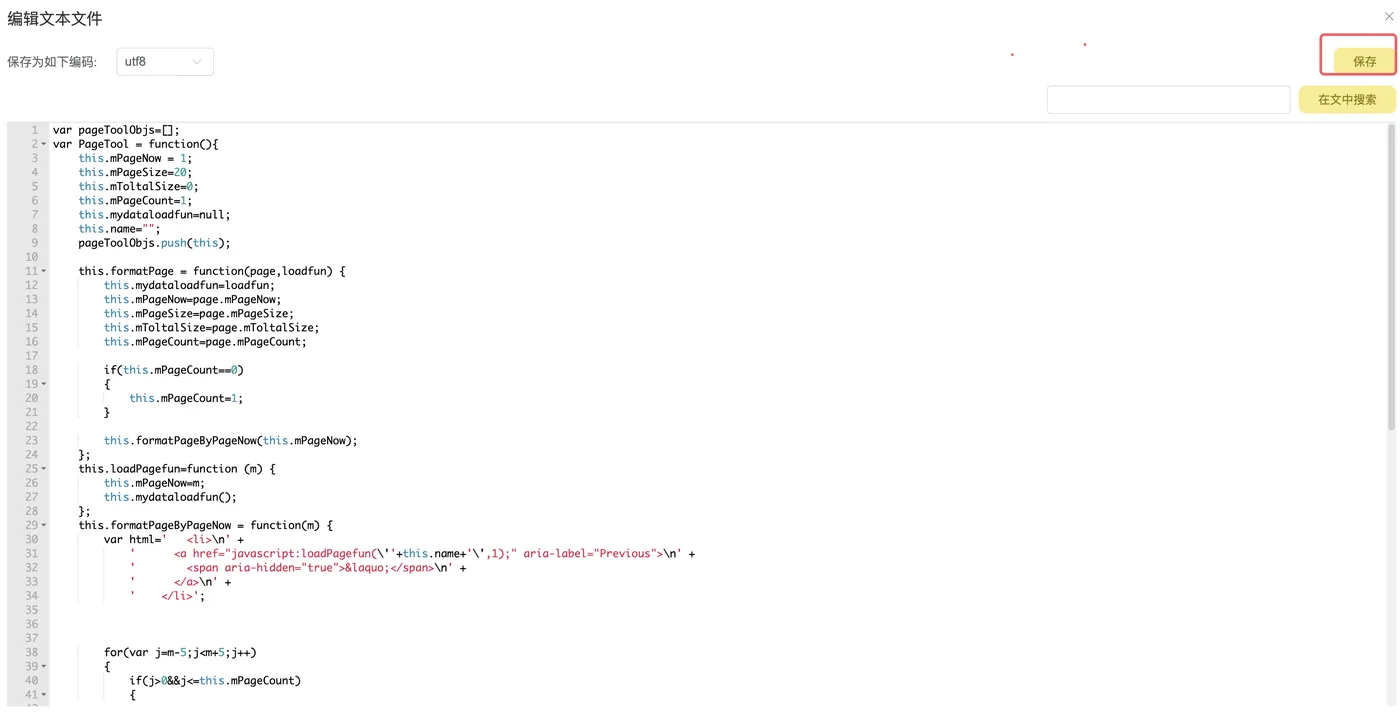This screenshot has width=1400, height=713.
Task: Collapse the fold arrow at line 41
Action: tap(44, 694)
